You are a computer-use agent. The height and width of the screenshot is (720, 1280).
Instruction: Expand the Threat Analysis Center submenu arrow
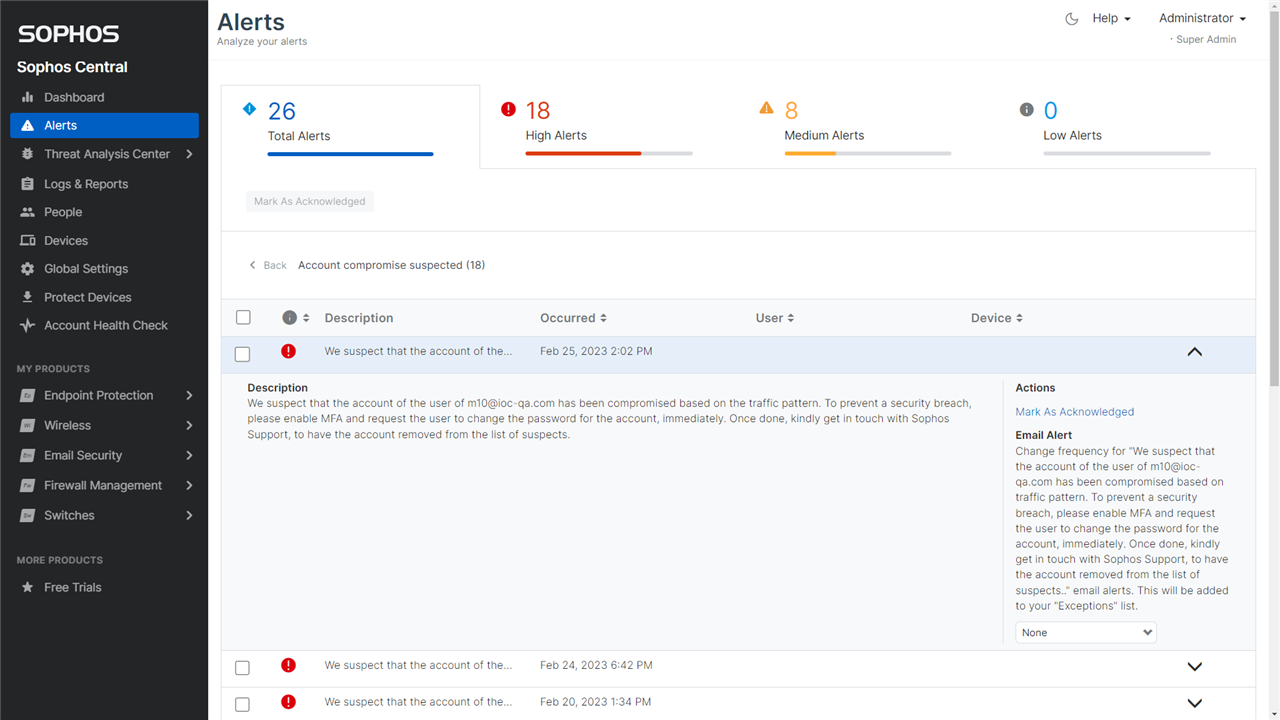189,154
